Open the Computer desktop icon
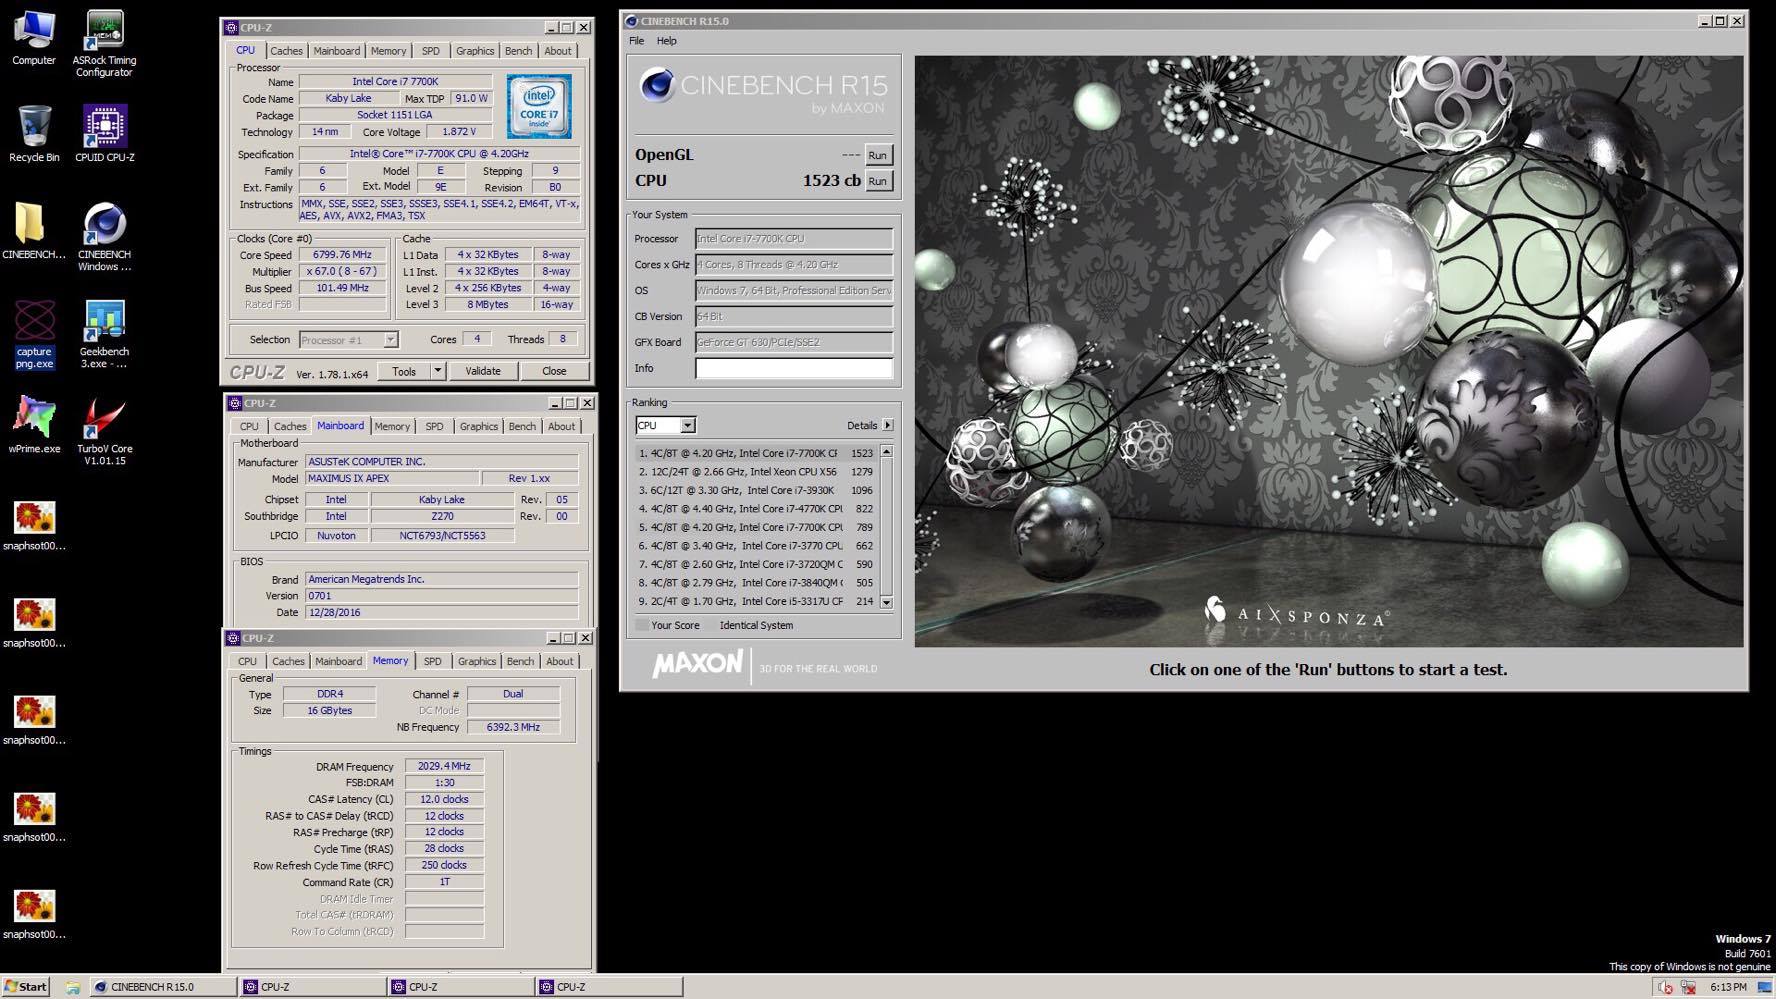Image resolution: width=1776 pixels, height=999 pixels. (34, 38)
